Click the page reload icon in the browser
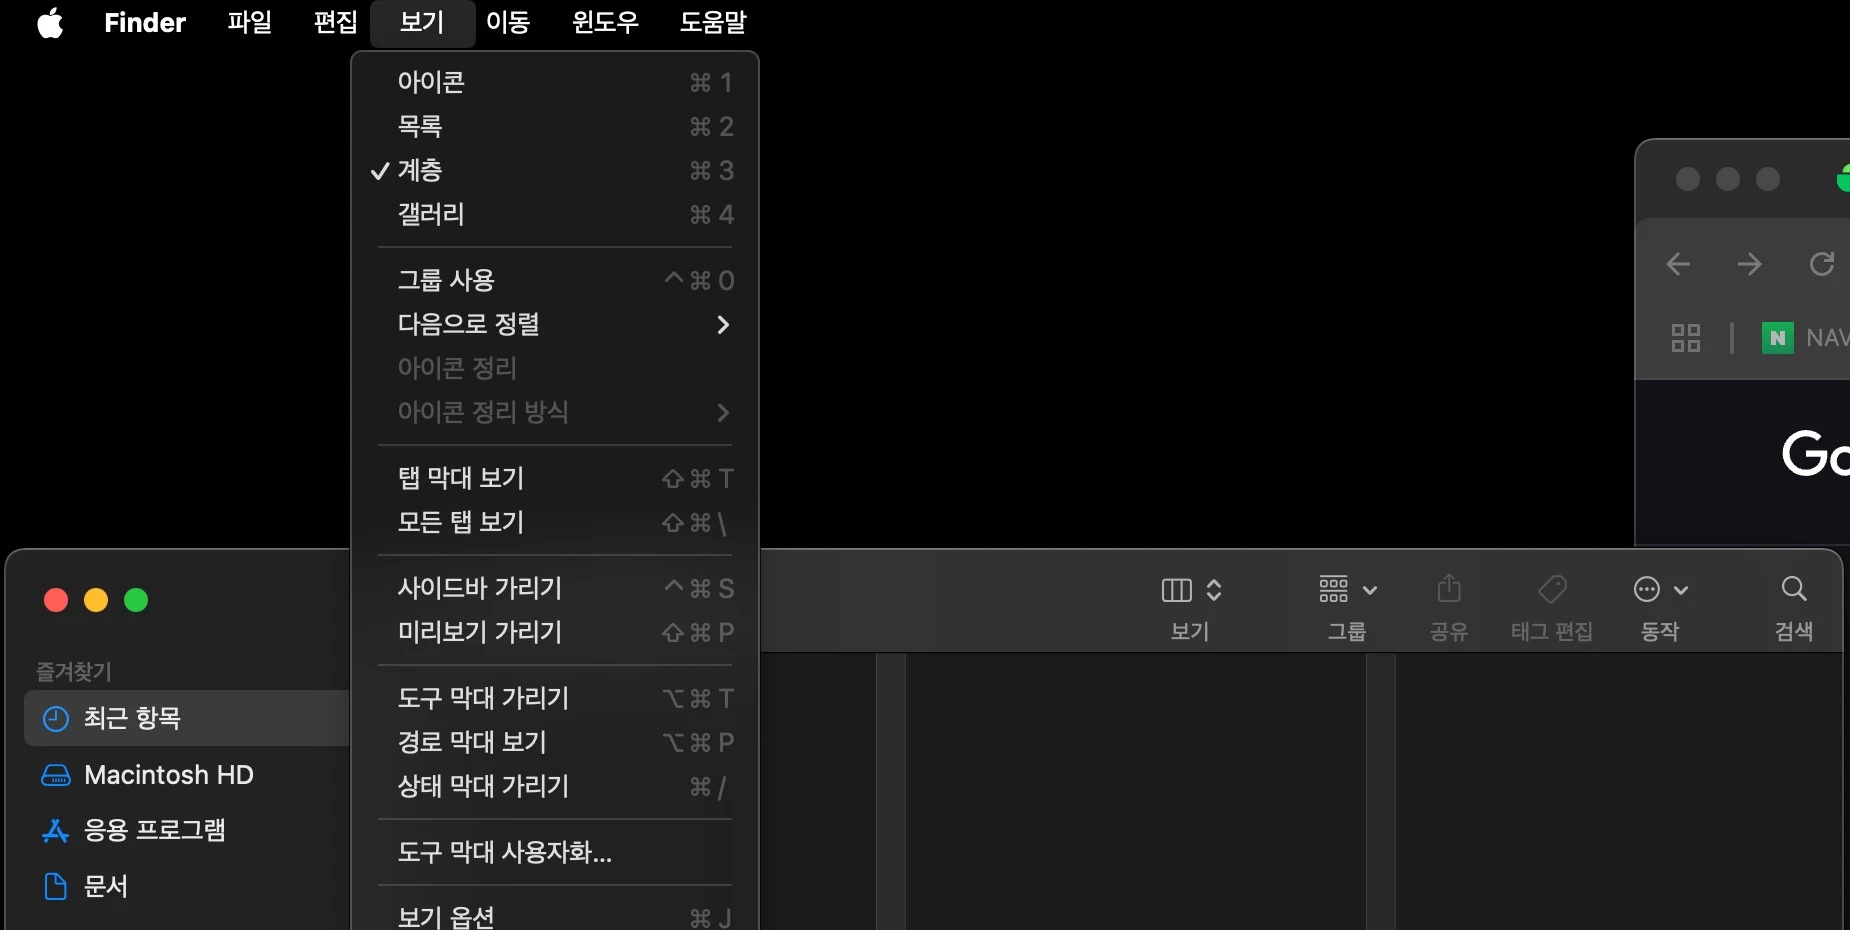This screenshot has width=1850, height=930. coord(1822,264)
